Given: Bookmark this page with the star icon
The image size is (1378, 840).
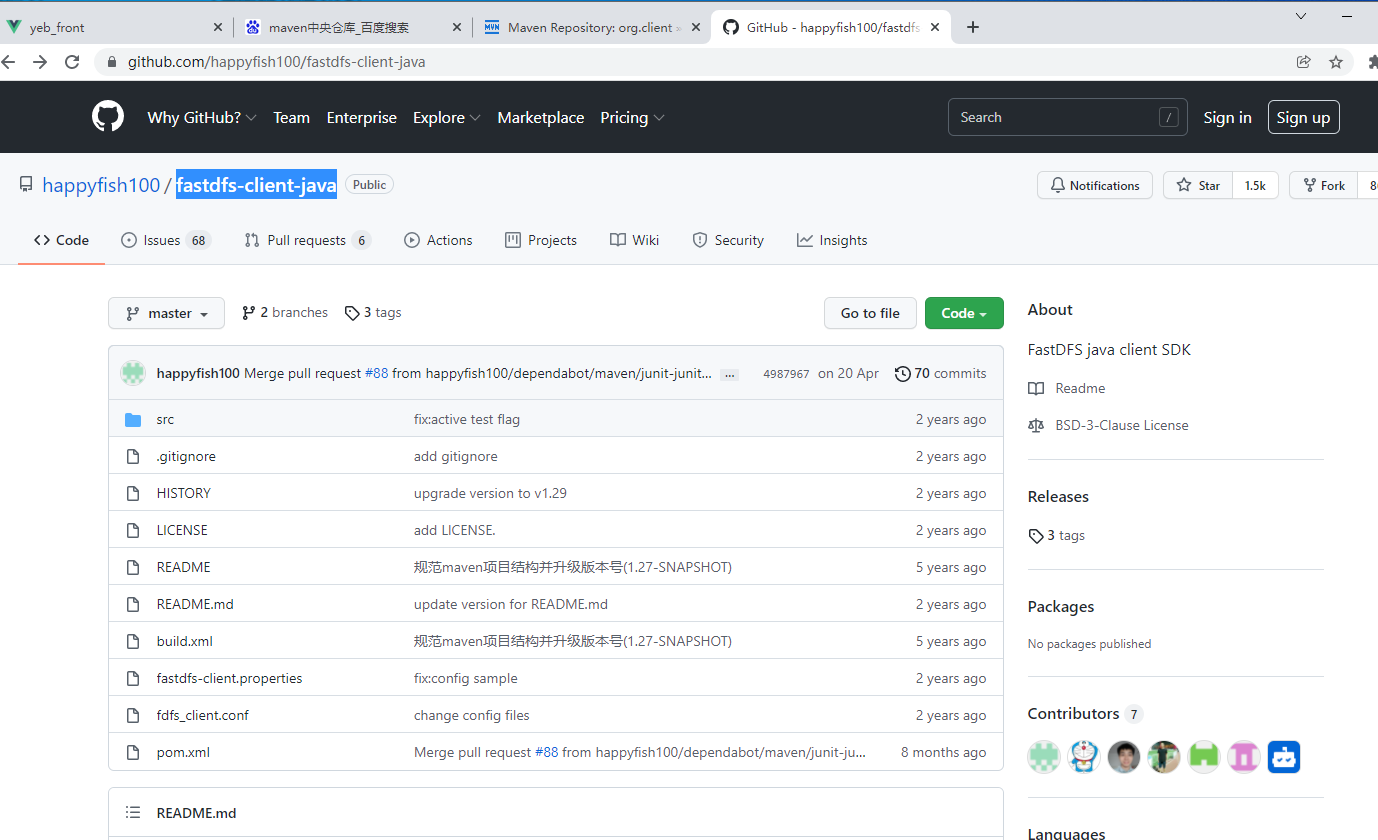Looking at the screenshot, I should click(1336, 62).
